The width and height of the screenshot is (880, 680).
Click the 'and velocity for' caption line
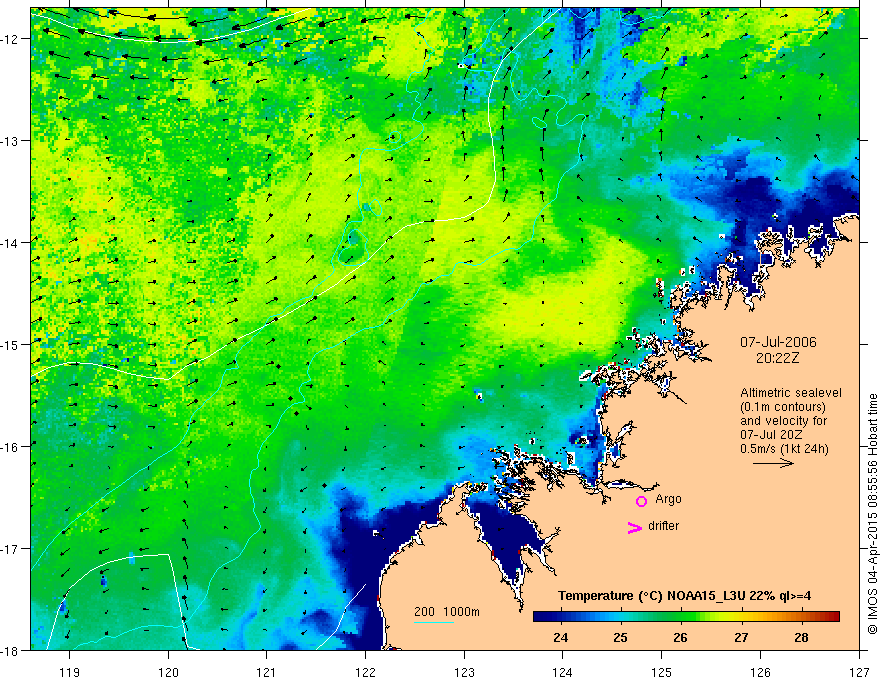(783, 421)
